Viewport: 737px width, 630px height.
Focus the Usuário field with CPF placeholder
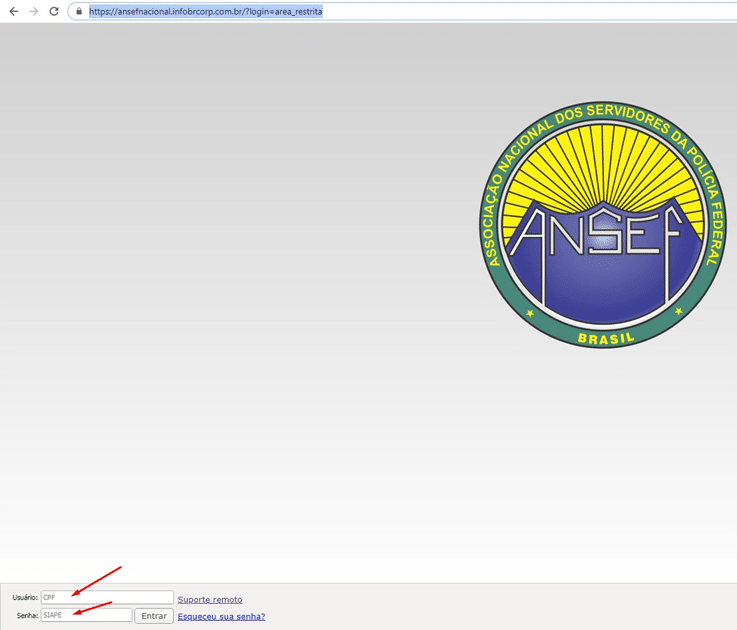coord(107,598)
